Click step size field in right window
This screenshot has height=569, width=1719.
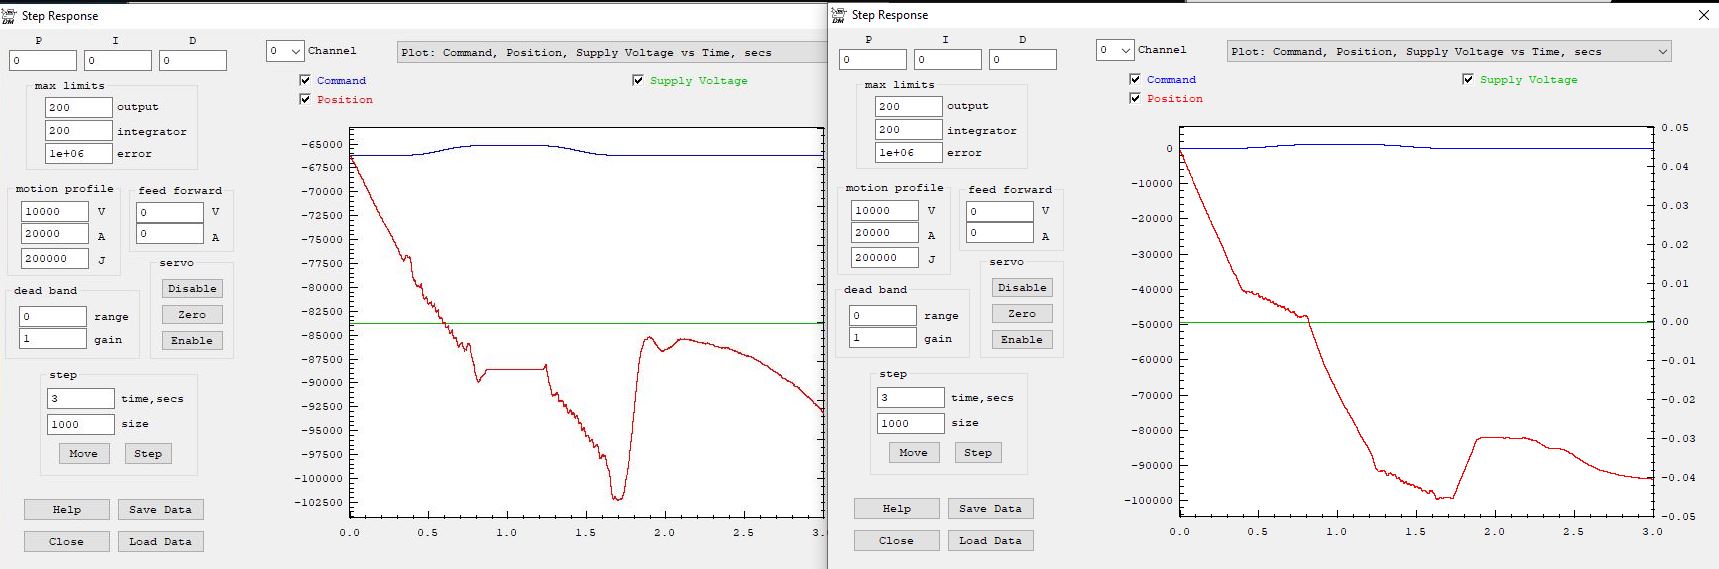click(910, 423)
